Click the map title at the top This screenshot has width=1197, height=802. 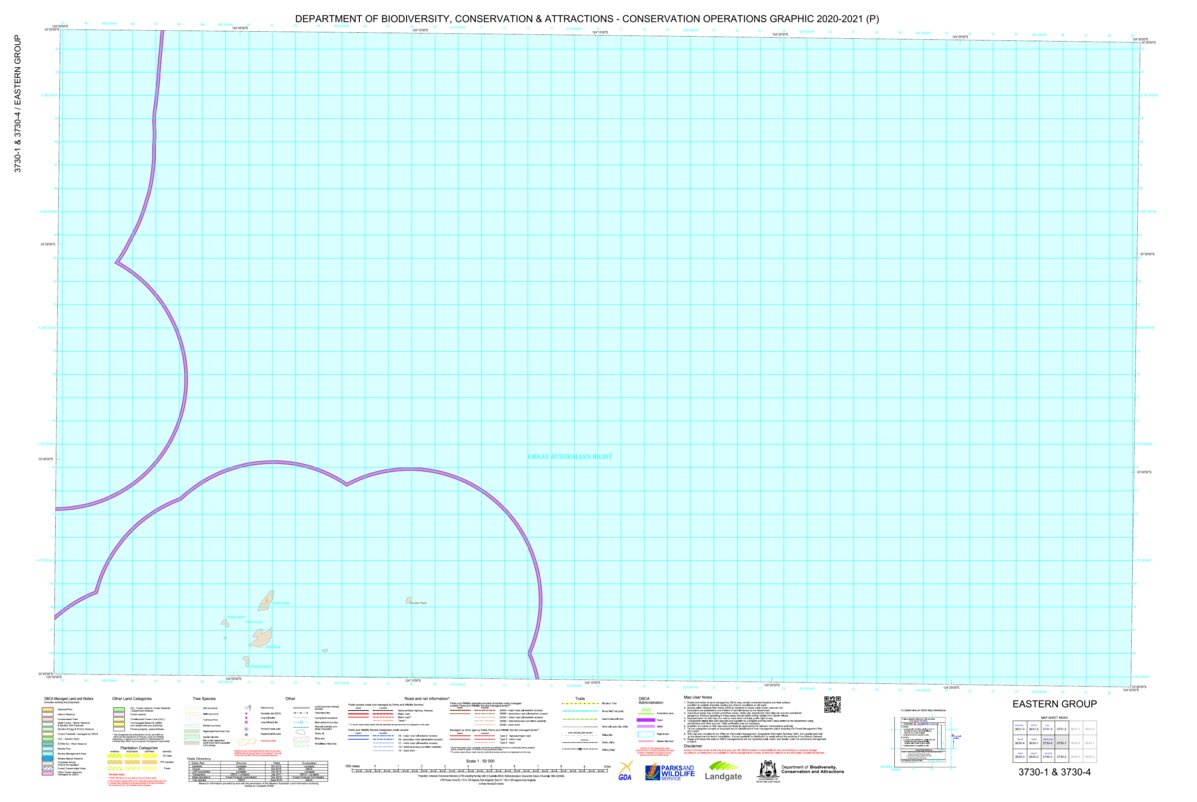click(587, 19)
